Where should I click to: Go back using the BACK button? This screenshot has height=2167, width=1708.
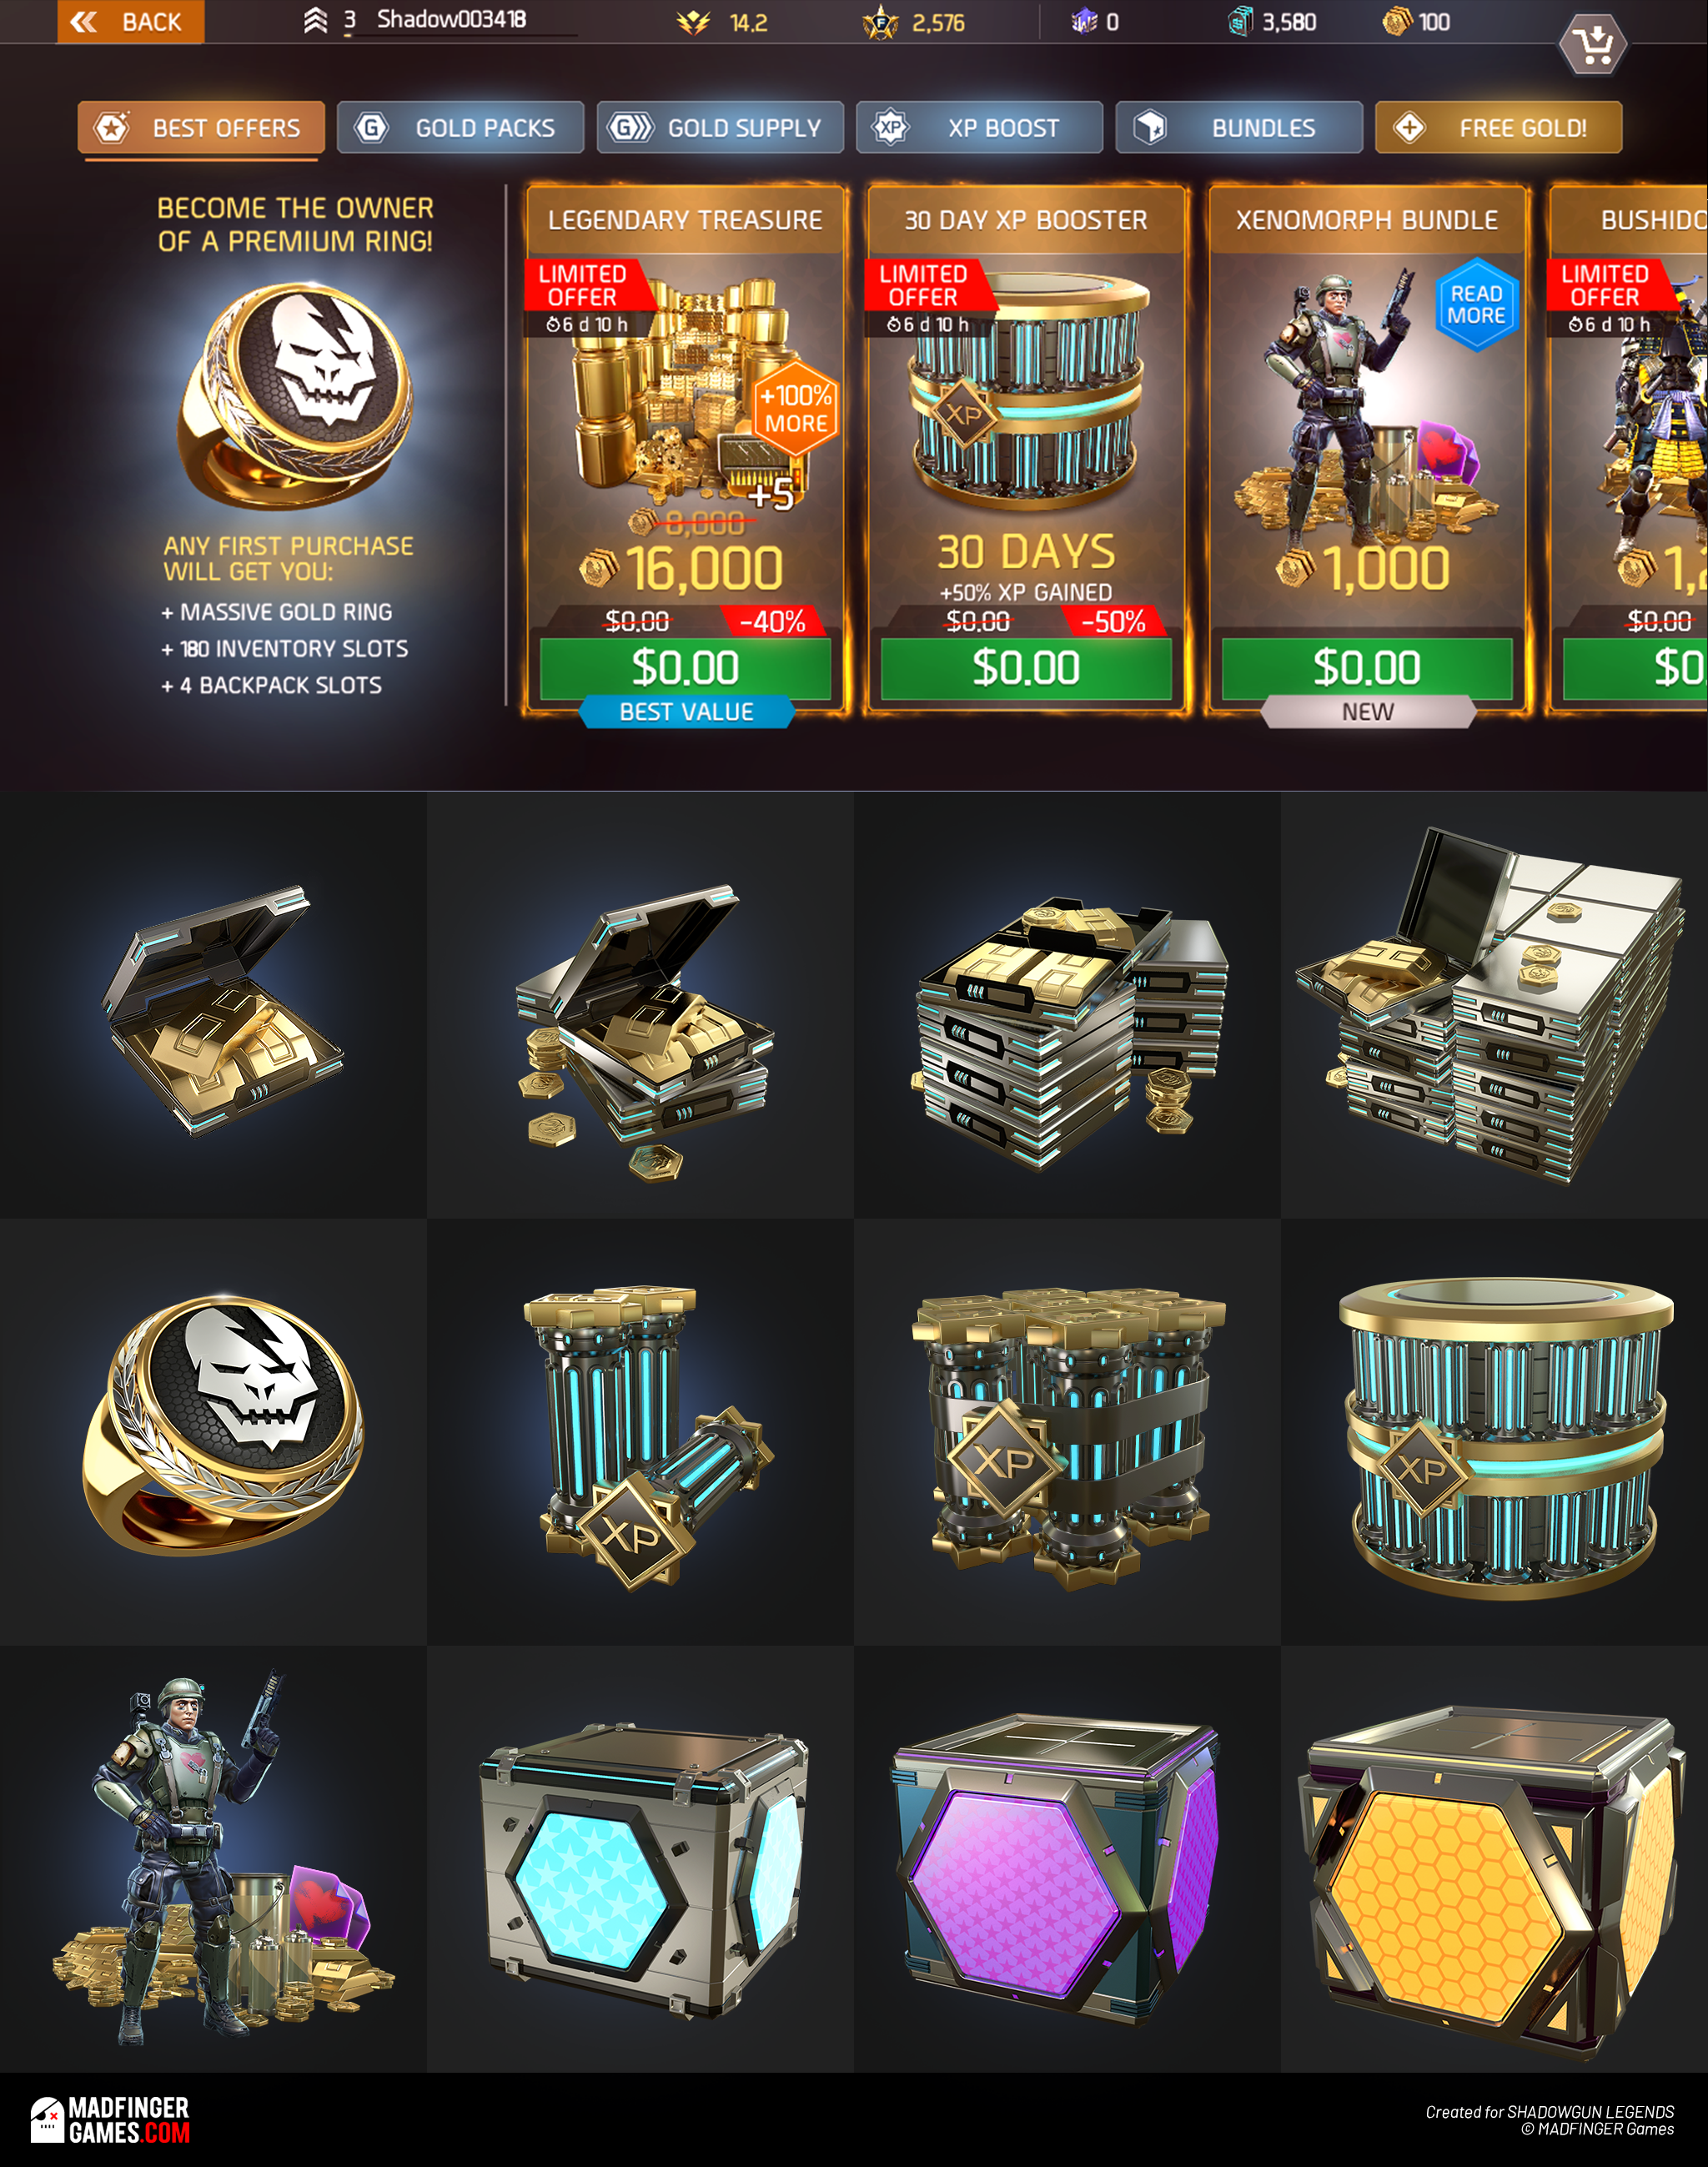click(x=130, y=21)
